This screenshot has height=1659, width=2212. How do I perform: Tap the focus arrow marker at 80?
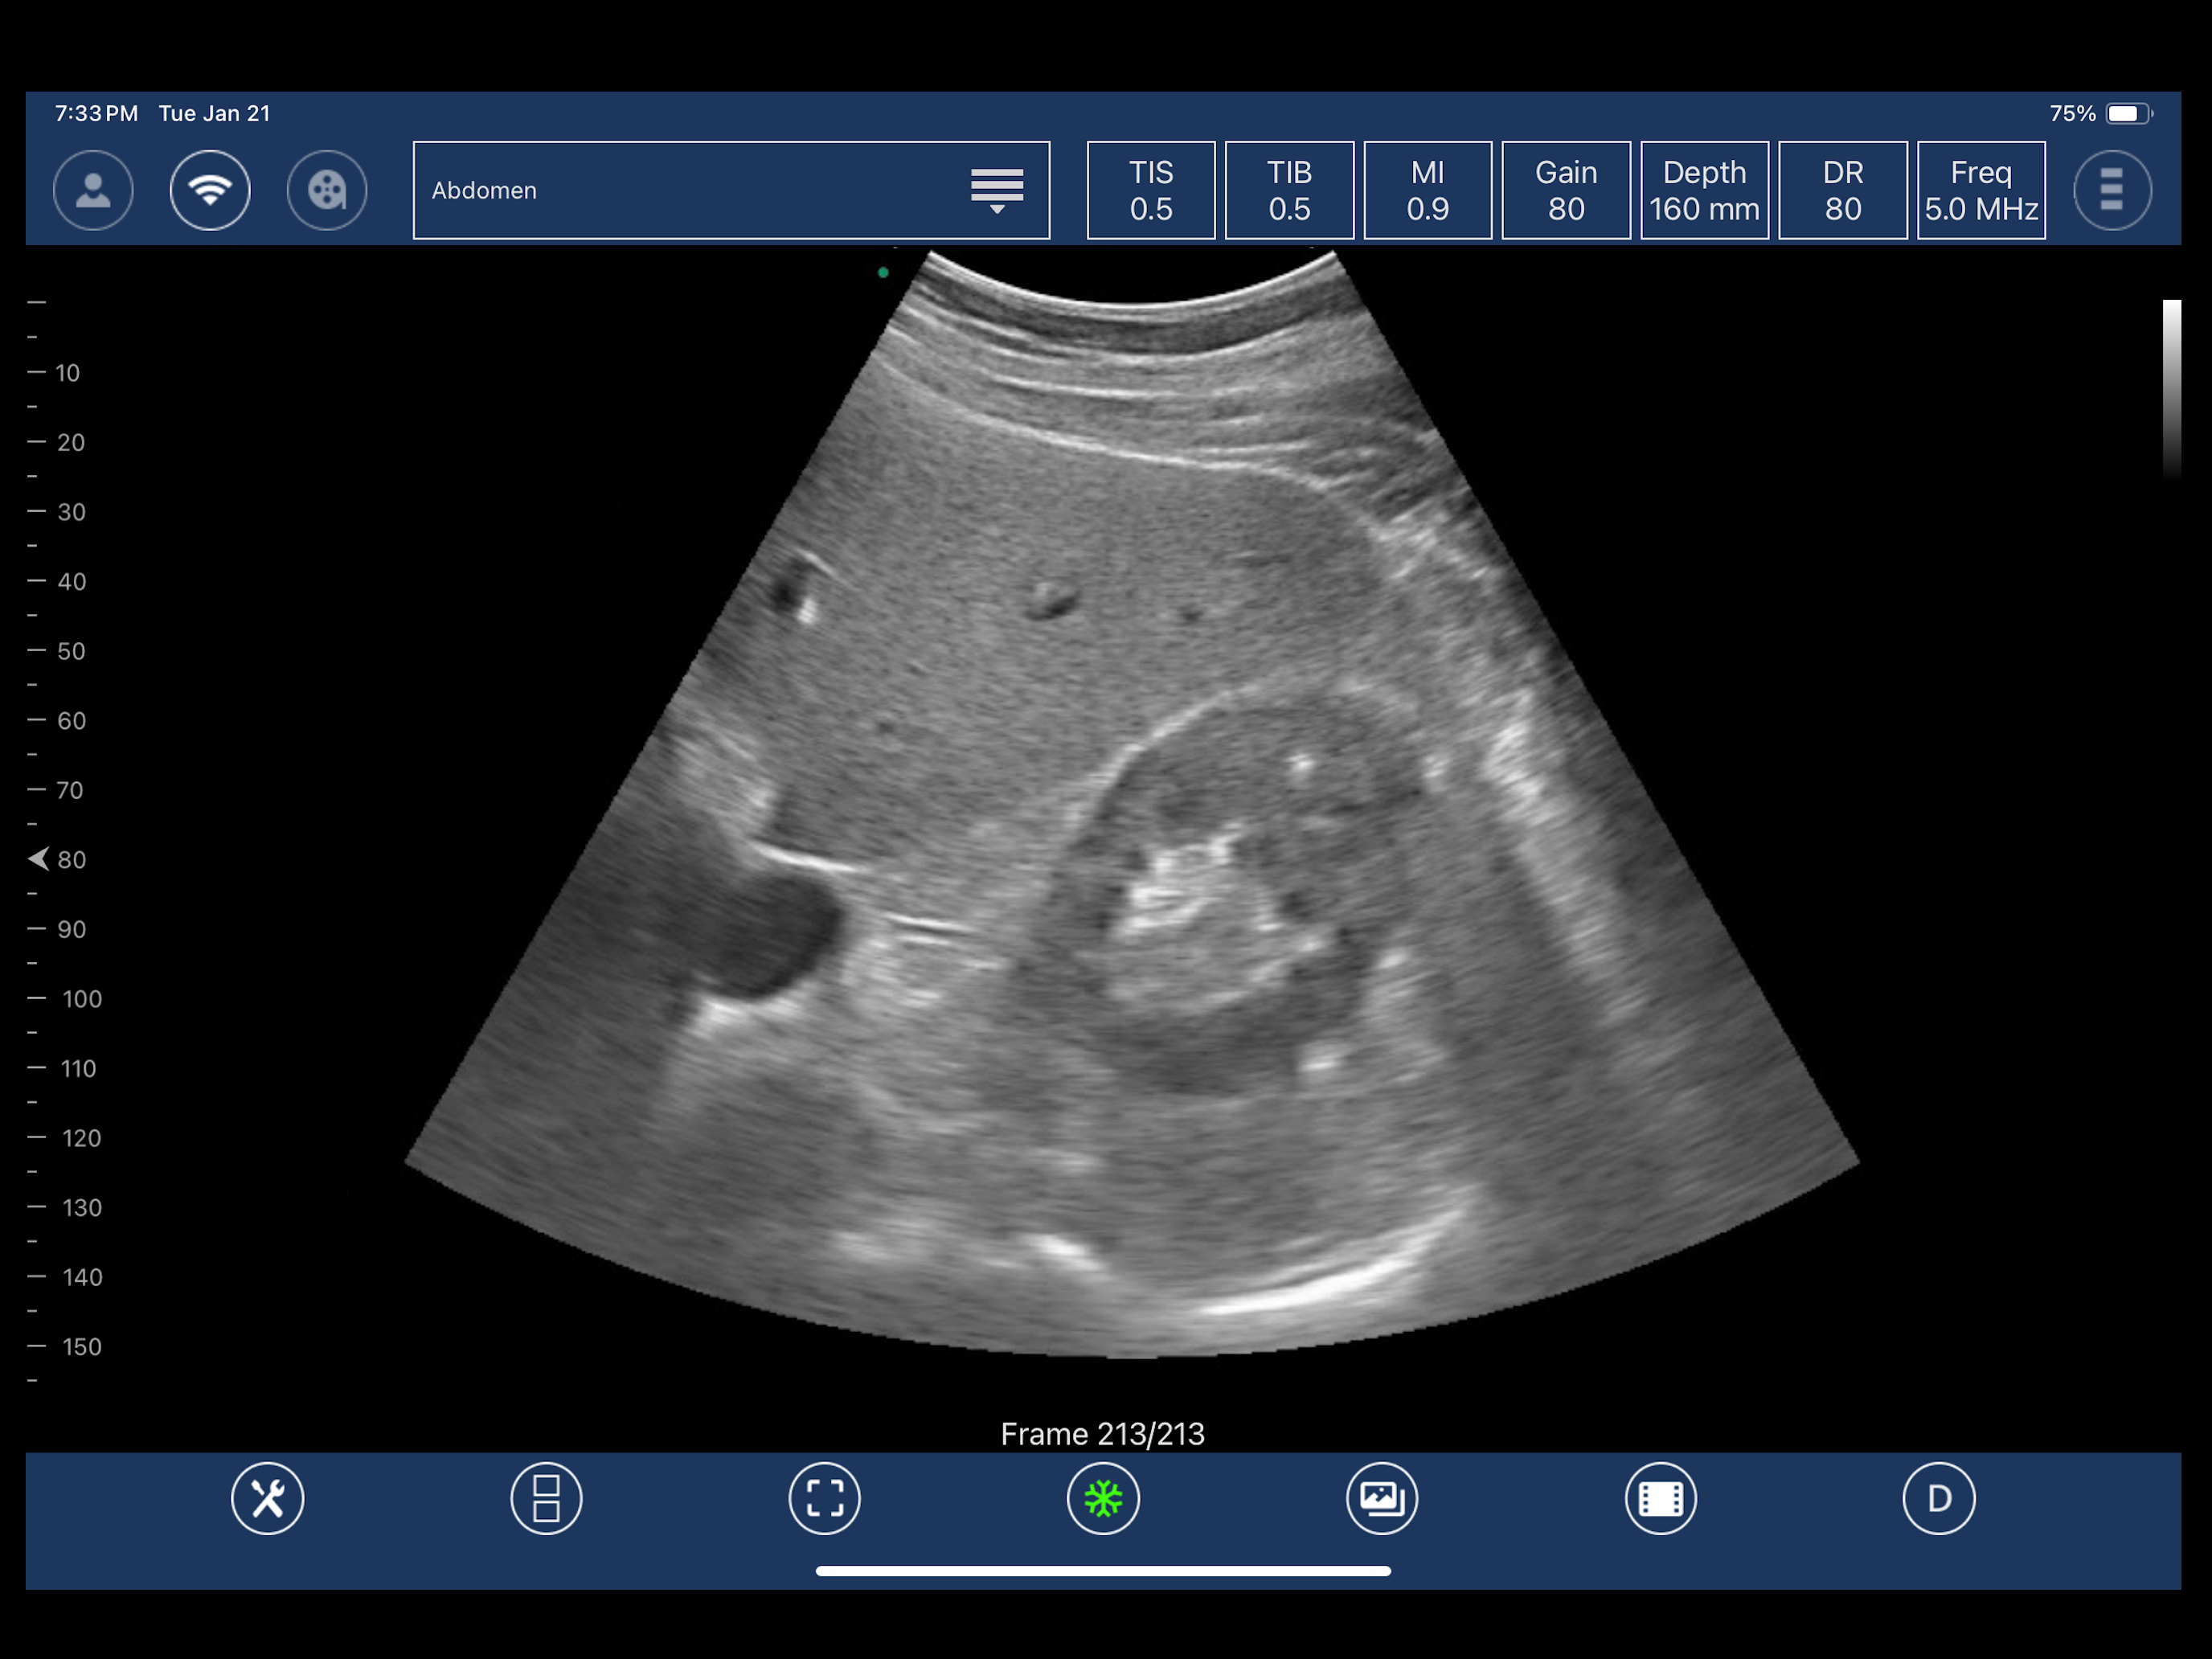click(x=38, y=859)
